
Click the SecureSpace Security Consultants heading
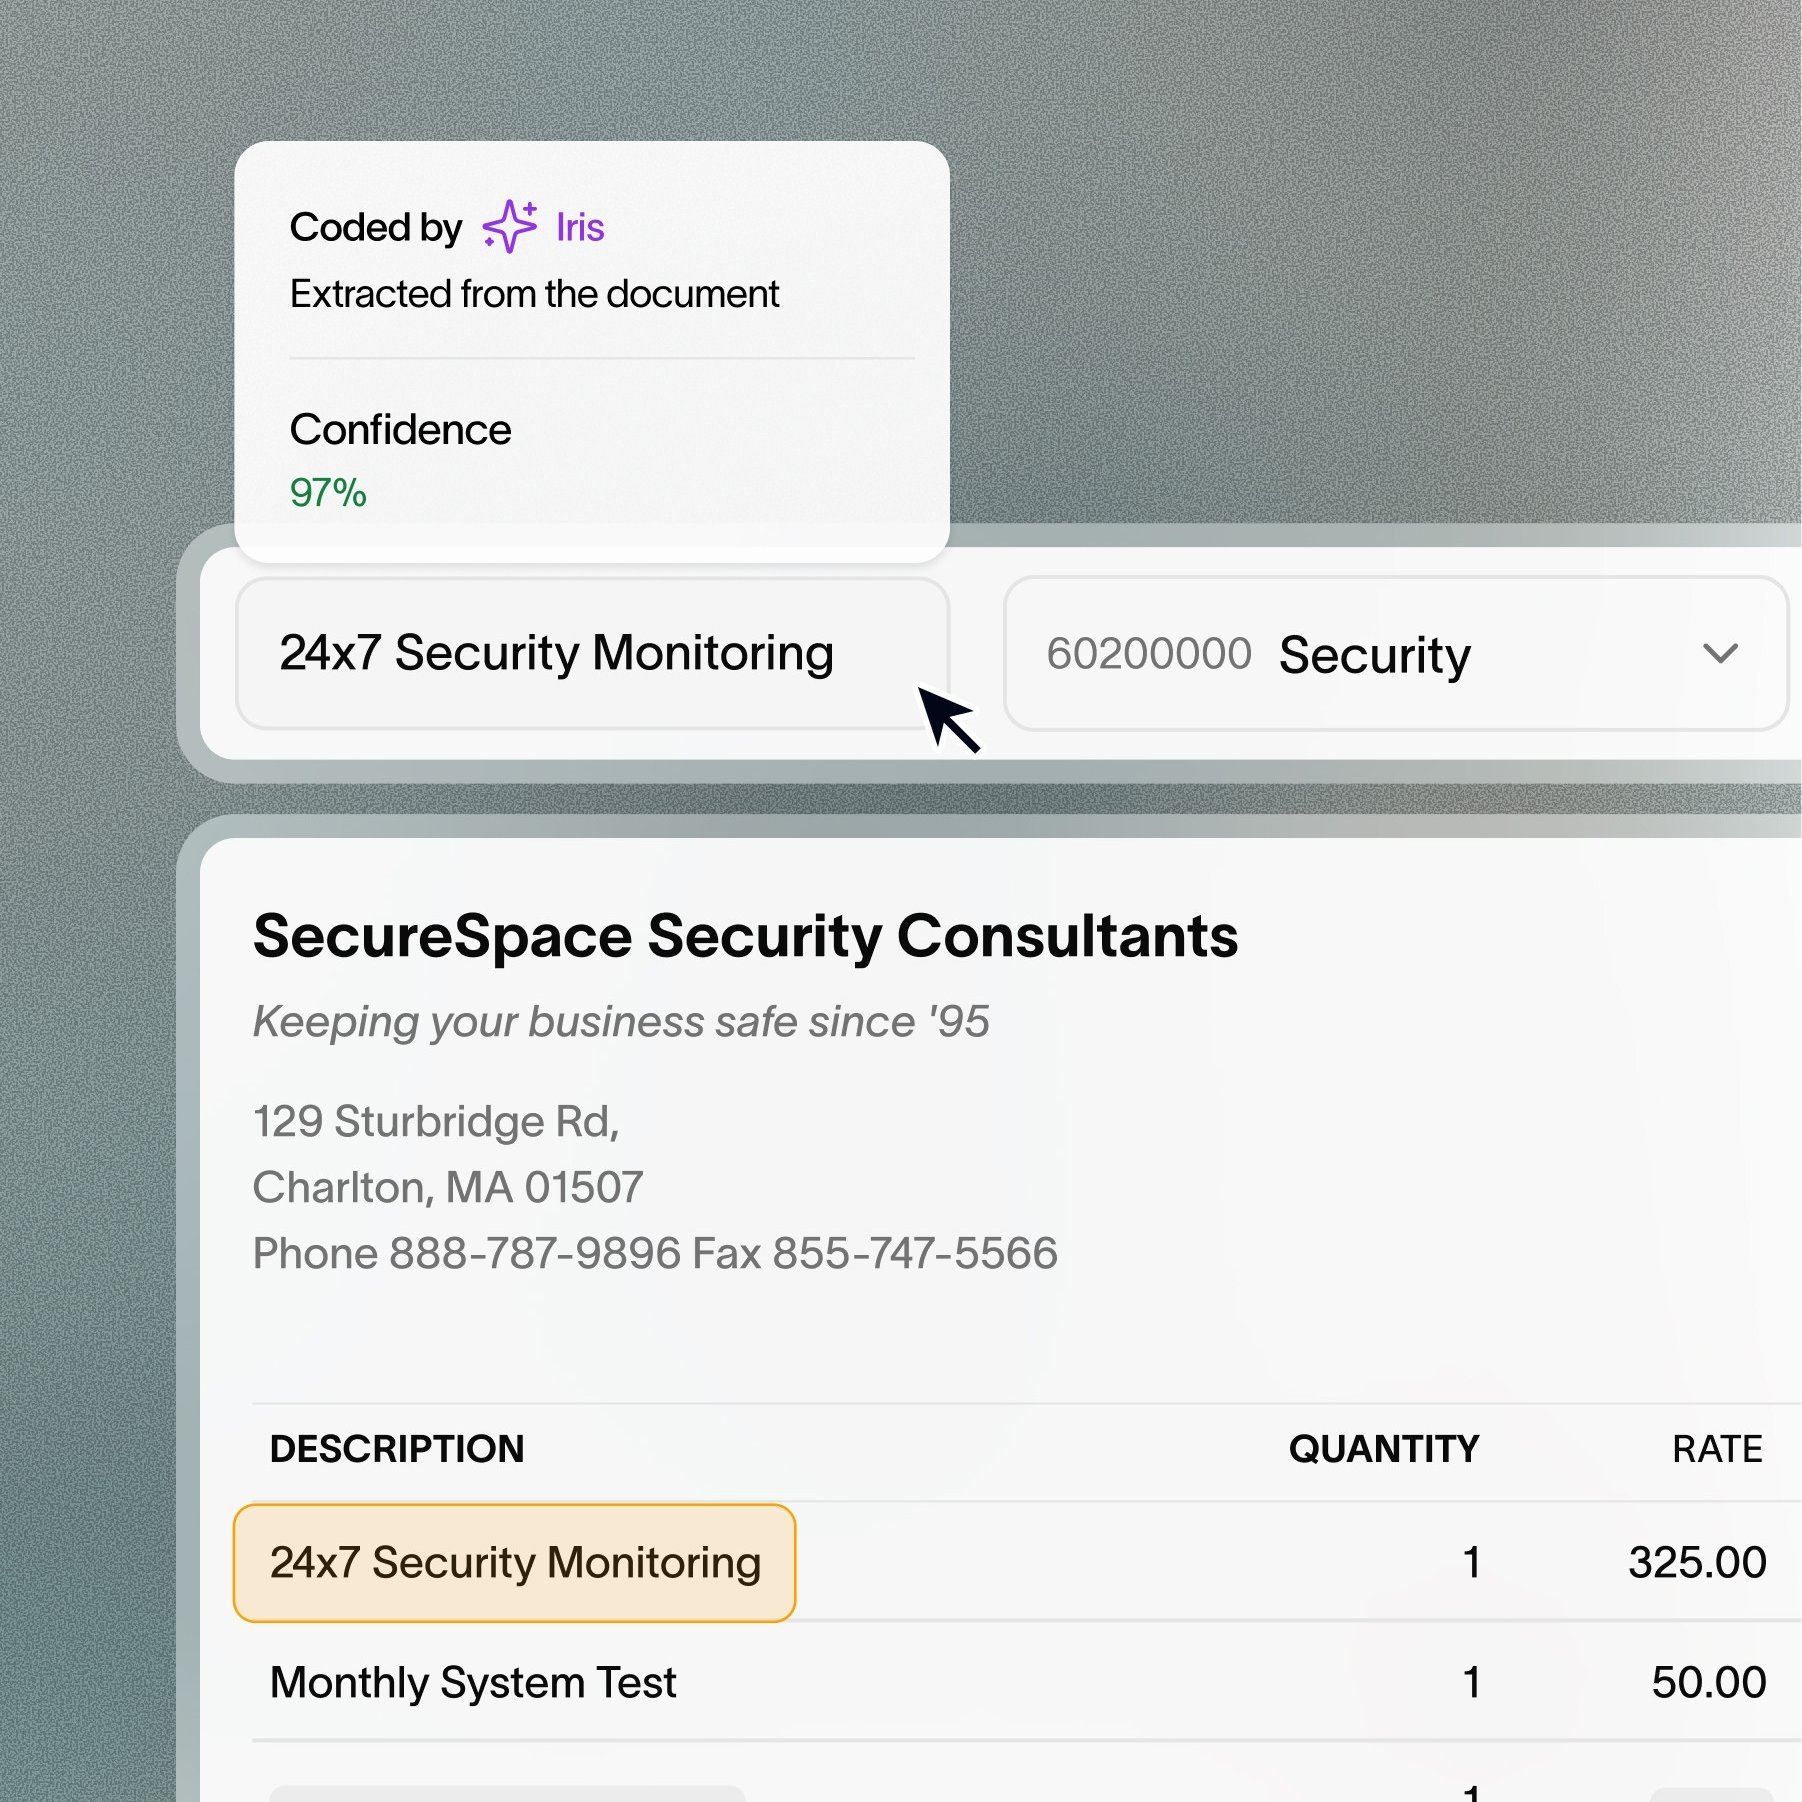click(746, 936)
